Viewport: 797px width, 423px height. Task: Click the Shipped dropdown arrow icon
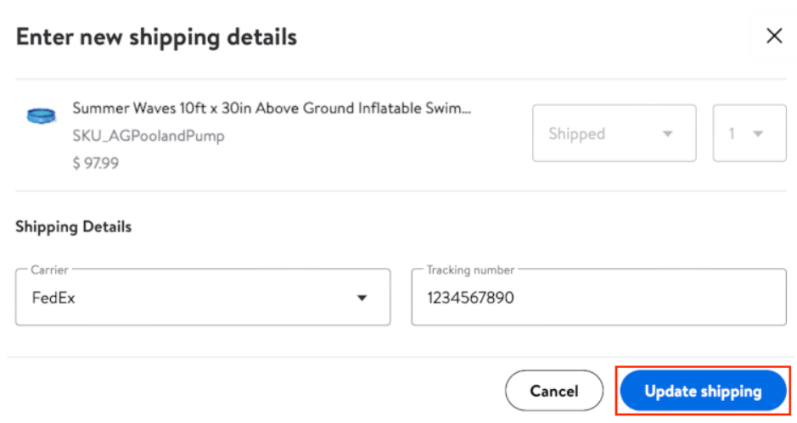pos(667,134)
